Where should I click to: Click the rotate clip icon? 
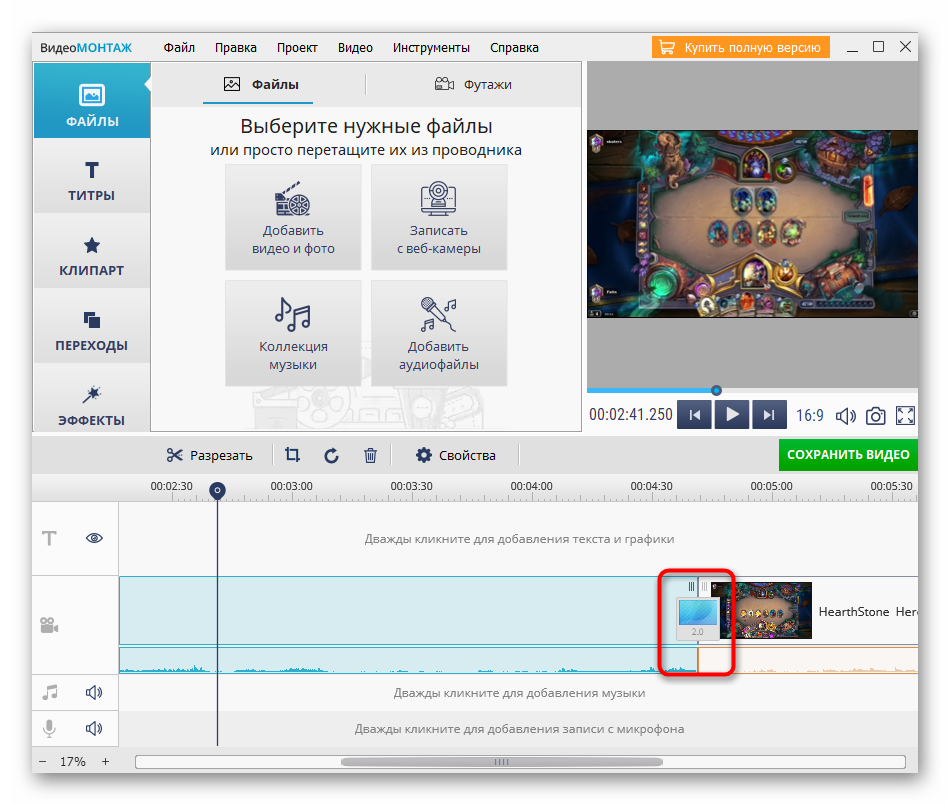(331, 455)
